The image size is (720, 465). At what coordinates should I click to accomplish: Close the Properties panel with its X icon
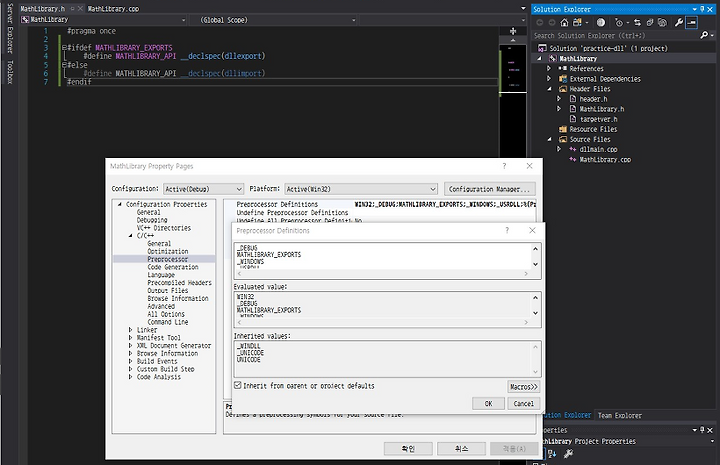coord(710,430)
